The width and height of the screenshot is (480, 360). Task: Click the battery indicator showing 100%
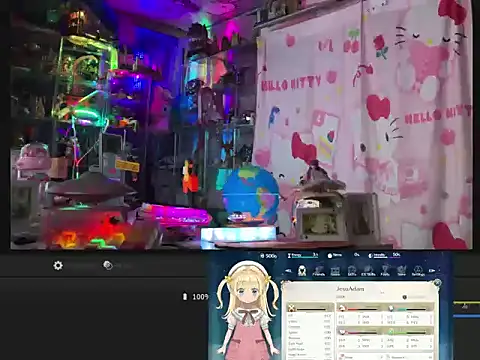pos(195,297)
